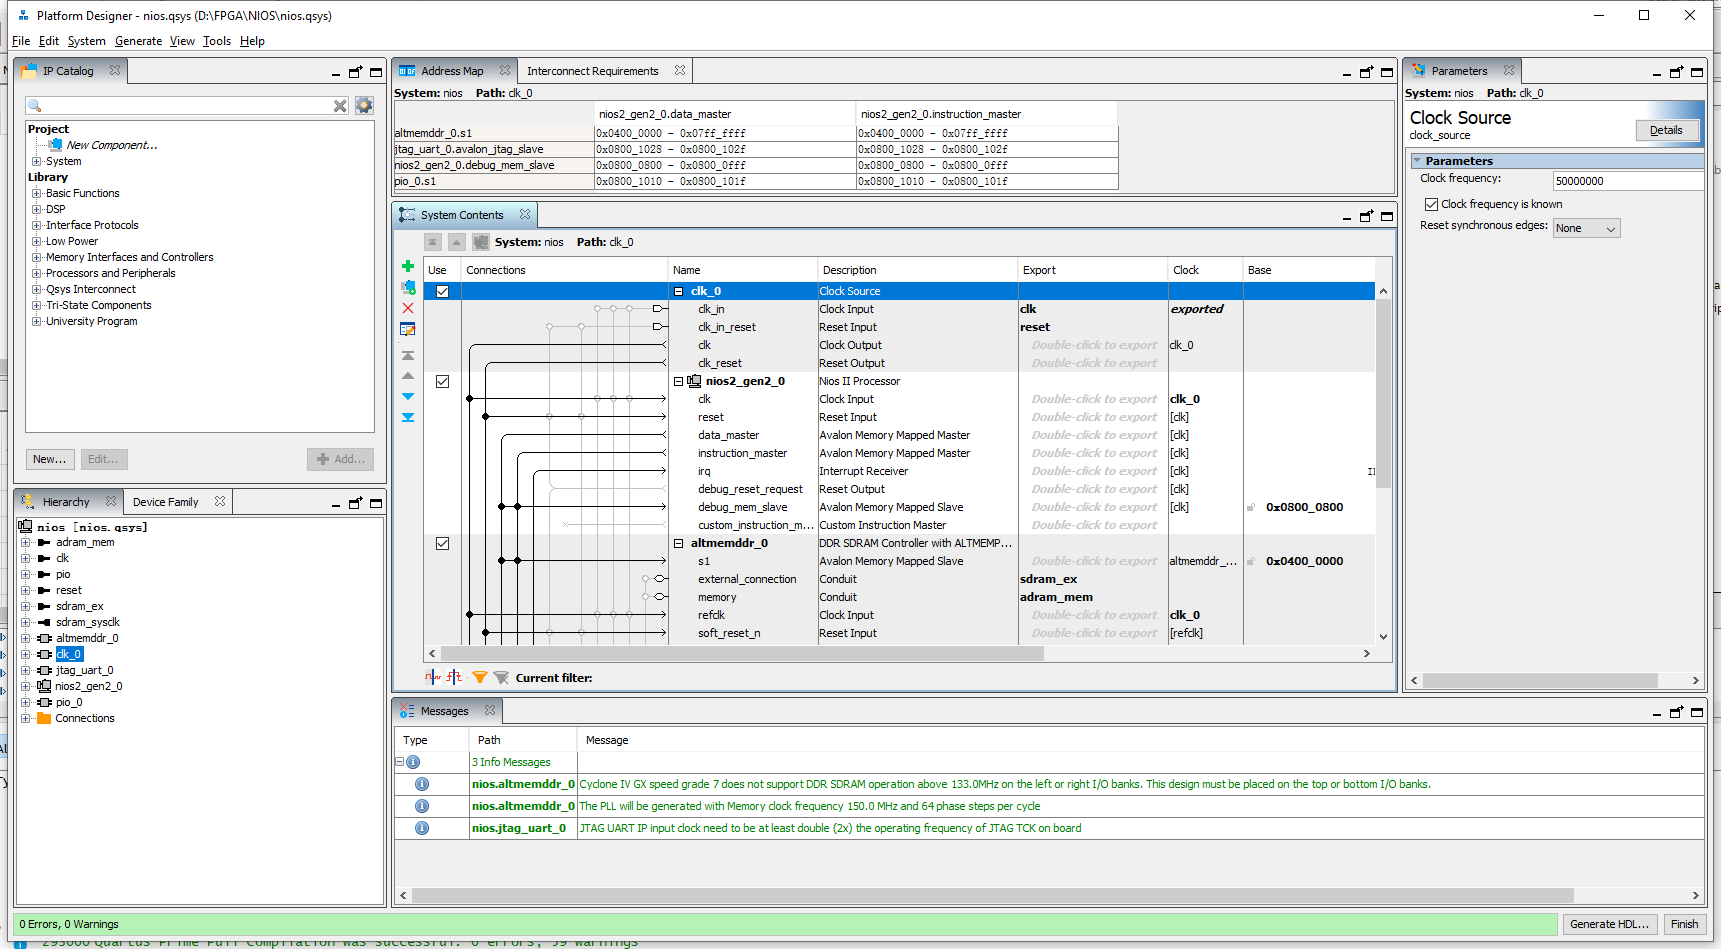
Task: Close the IP Catalog tab
Action: coord(115,71)
